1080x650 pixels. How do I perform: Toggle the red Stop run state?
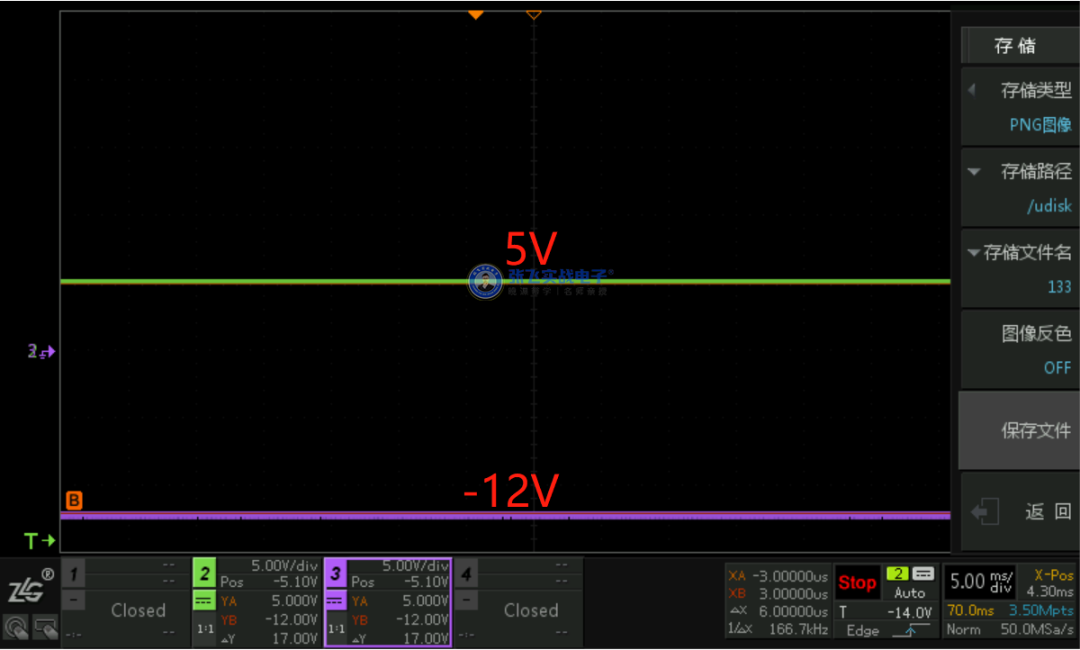click(857, 583)
